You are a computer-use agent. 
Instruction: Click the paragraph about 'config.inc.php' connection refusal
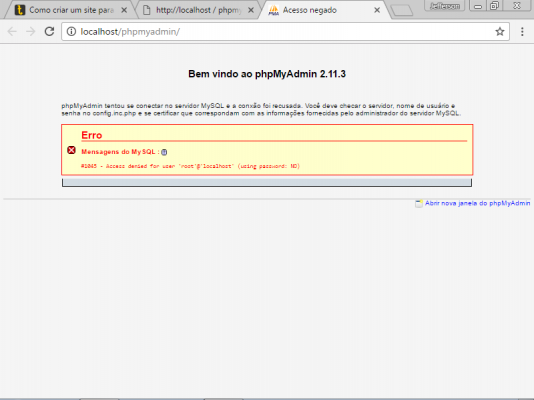pyautogui.click(x=261, y=110)
